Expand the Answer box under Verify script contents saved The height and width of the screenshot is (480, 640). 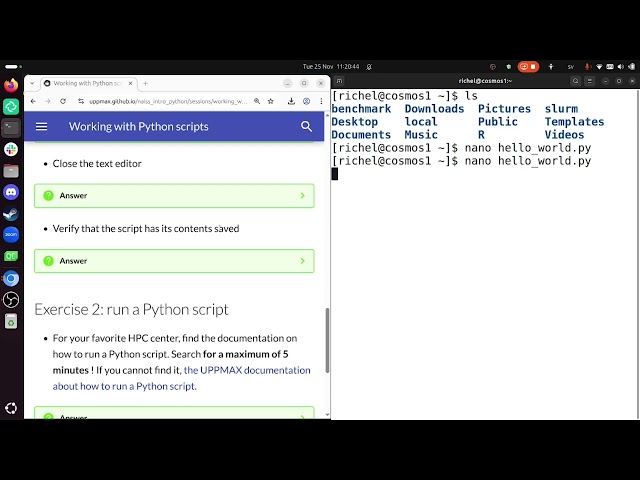174,261
